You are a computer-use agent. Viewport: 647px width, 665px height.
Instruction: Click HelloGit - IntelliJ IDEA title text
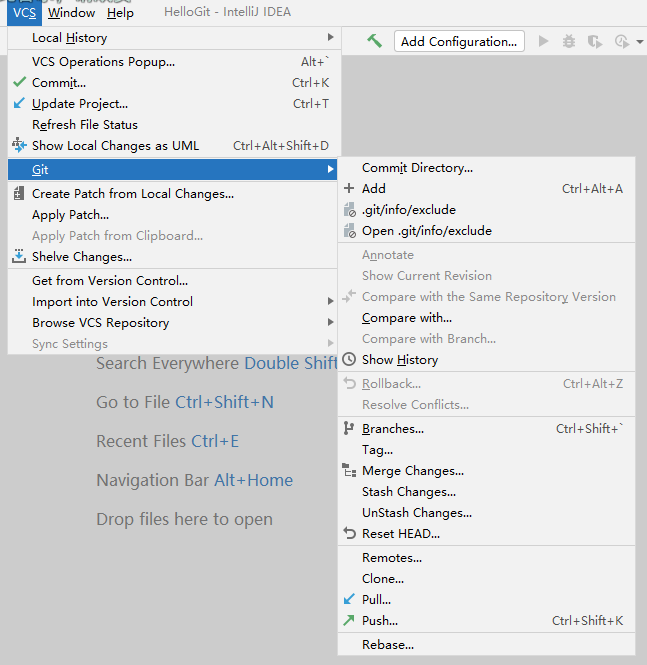pos(227,12)
